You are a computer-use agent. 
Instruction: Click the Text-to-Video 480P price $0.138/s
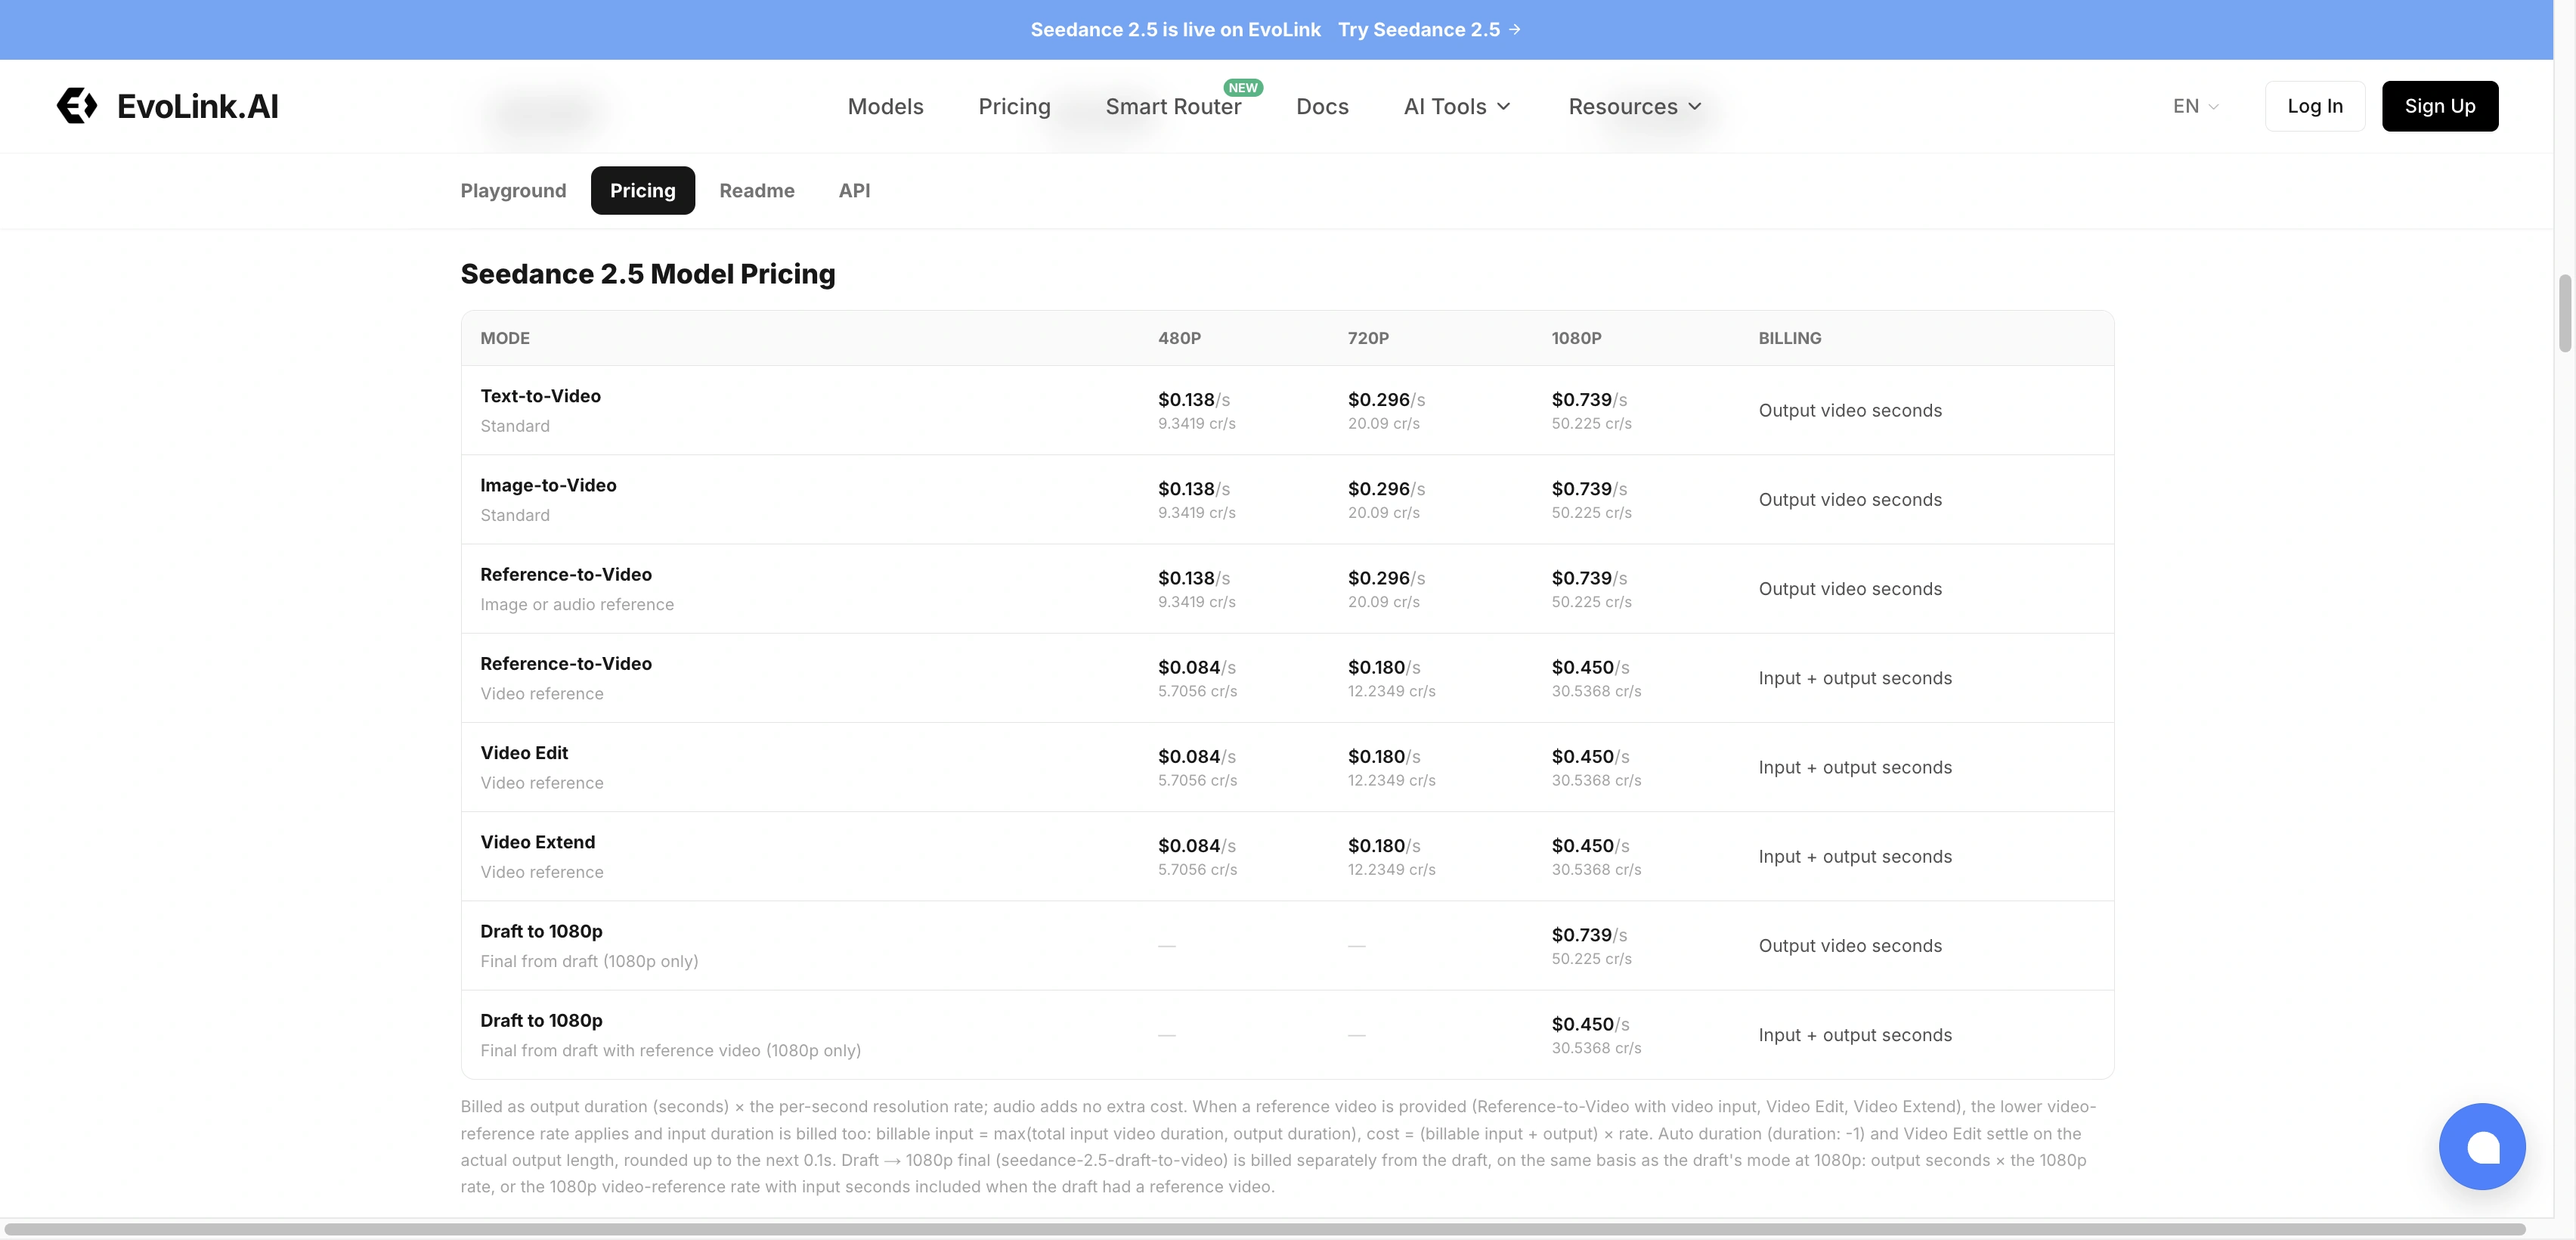click(x=1194, y=400)
